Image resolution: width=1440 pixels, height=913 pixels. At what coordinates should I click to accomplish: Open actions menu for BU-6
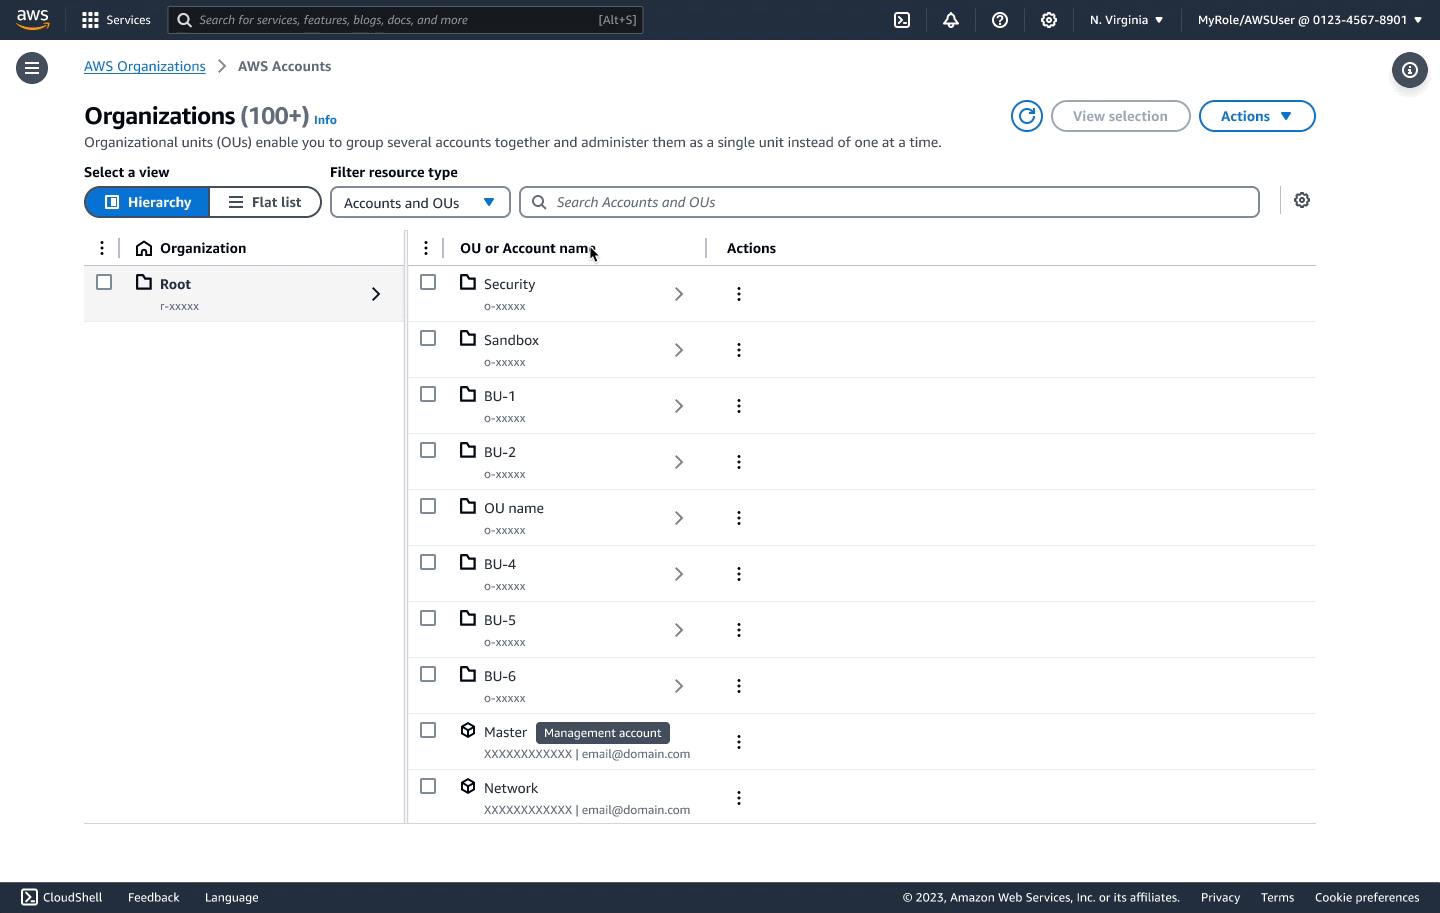[739, 686]
